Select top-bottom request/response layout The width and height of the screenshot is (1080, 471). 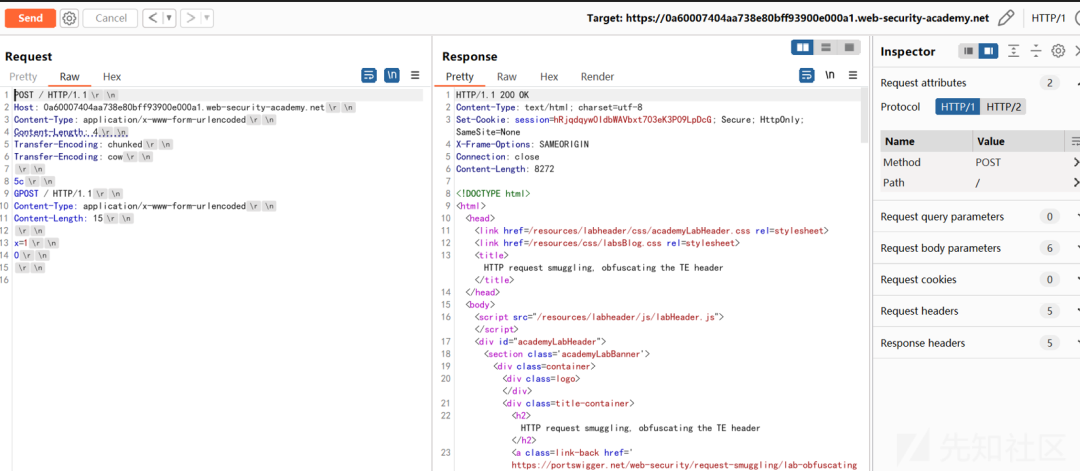826,47
